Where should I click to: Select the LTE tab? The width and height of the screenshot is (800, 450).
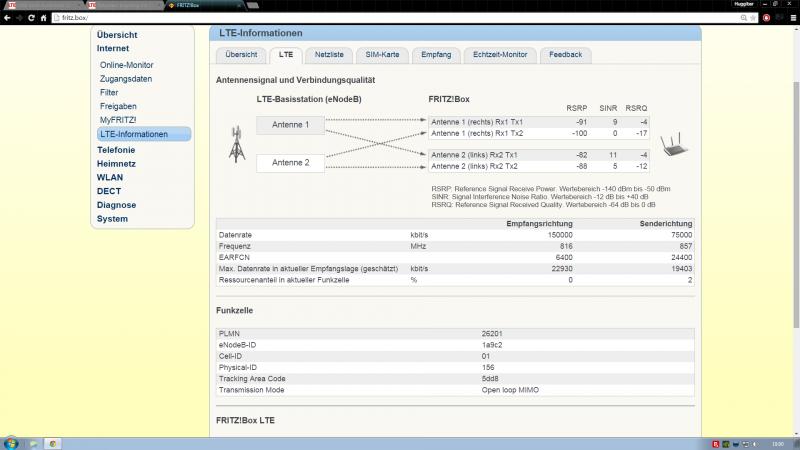click(x=286, y=55)
